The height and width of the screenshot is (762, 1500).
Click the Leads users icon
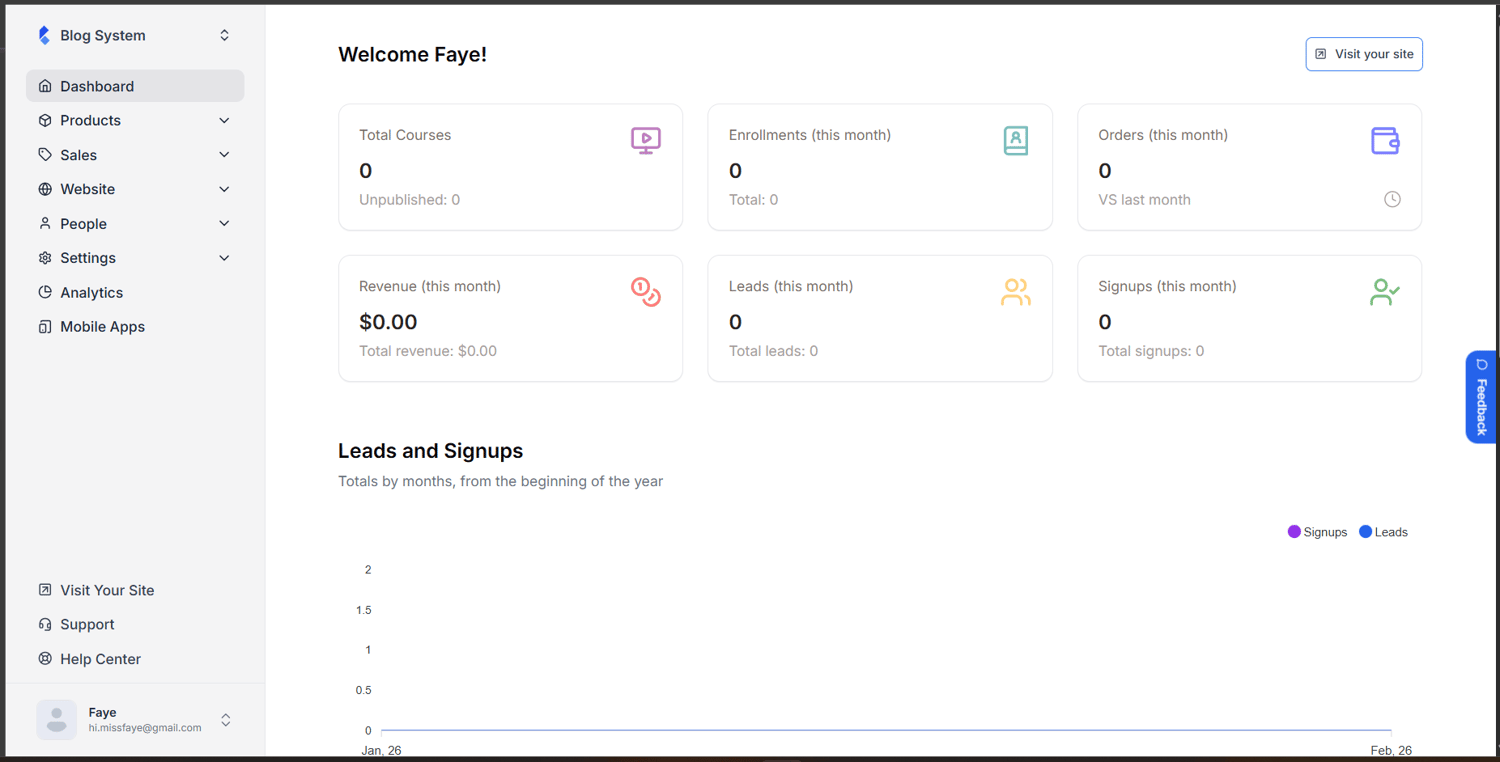pos(1016,292)
